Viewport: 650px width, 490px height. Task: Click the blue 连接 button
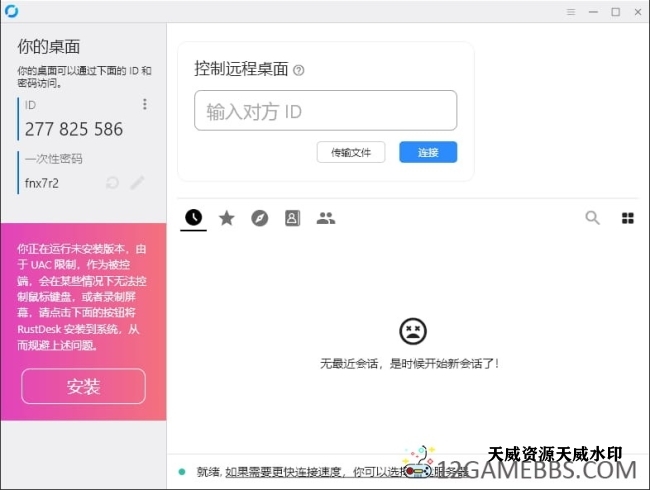pos(428,152)
